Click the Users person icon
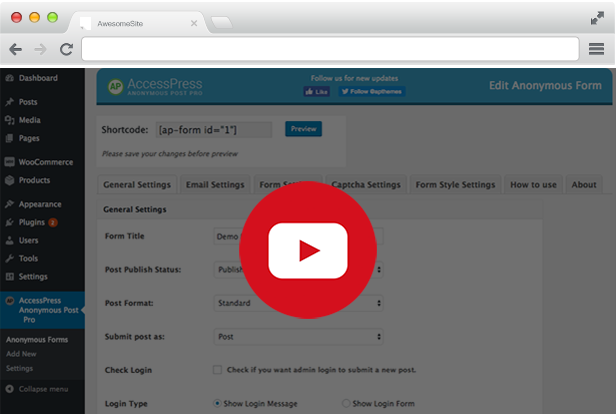The image size is (616, 414). [x=10, y=240]
